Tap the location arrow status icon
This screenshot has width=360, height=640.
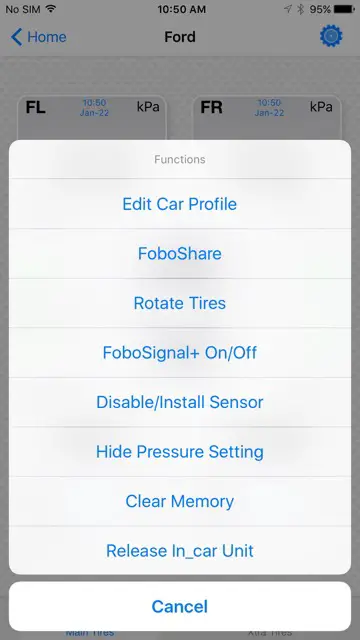point(288,9)
